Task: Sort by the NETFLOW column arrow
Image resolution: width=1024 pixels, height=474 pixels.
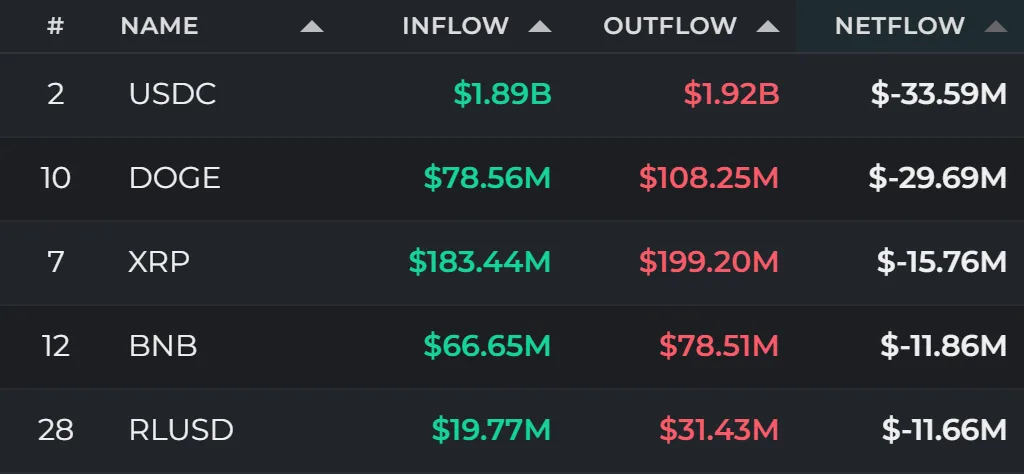Action: click(995, 27)
